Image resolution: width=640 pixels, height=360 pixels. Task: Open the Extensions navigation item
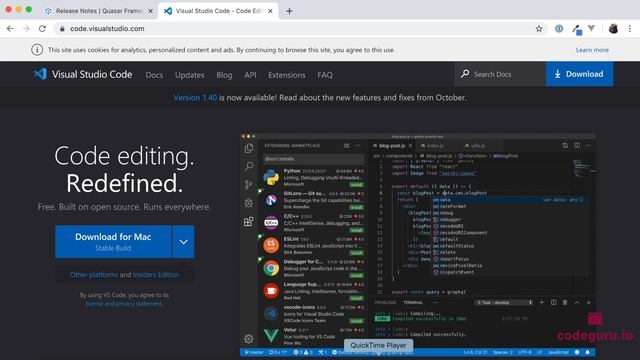(x=287, y=75)
